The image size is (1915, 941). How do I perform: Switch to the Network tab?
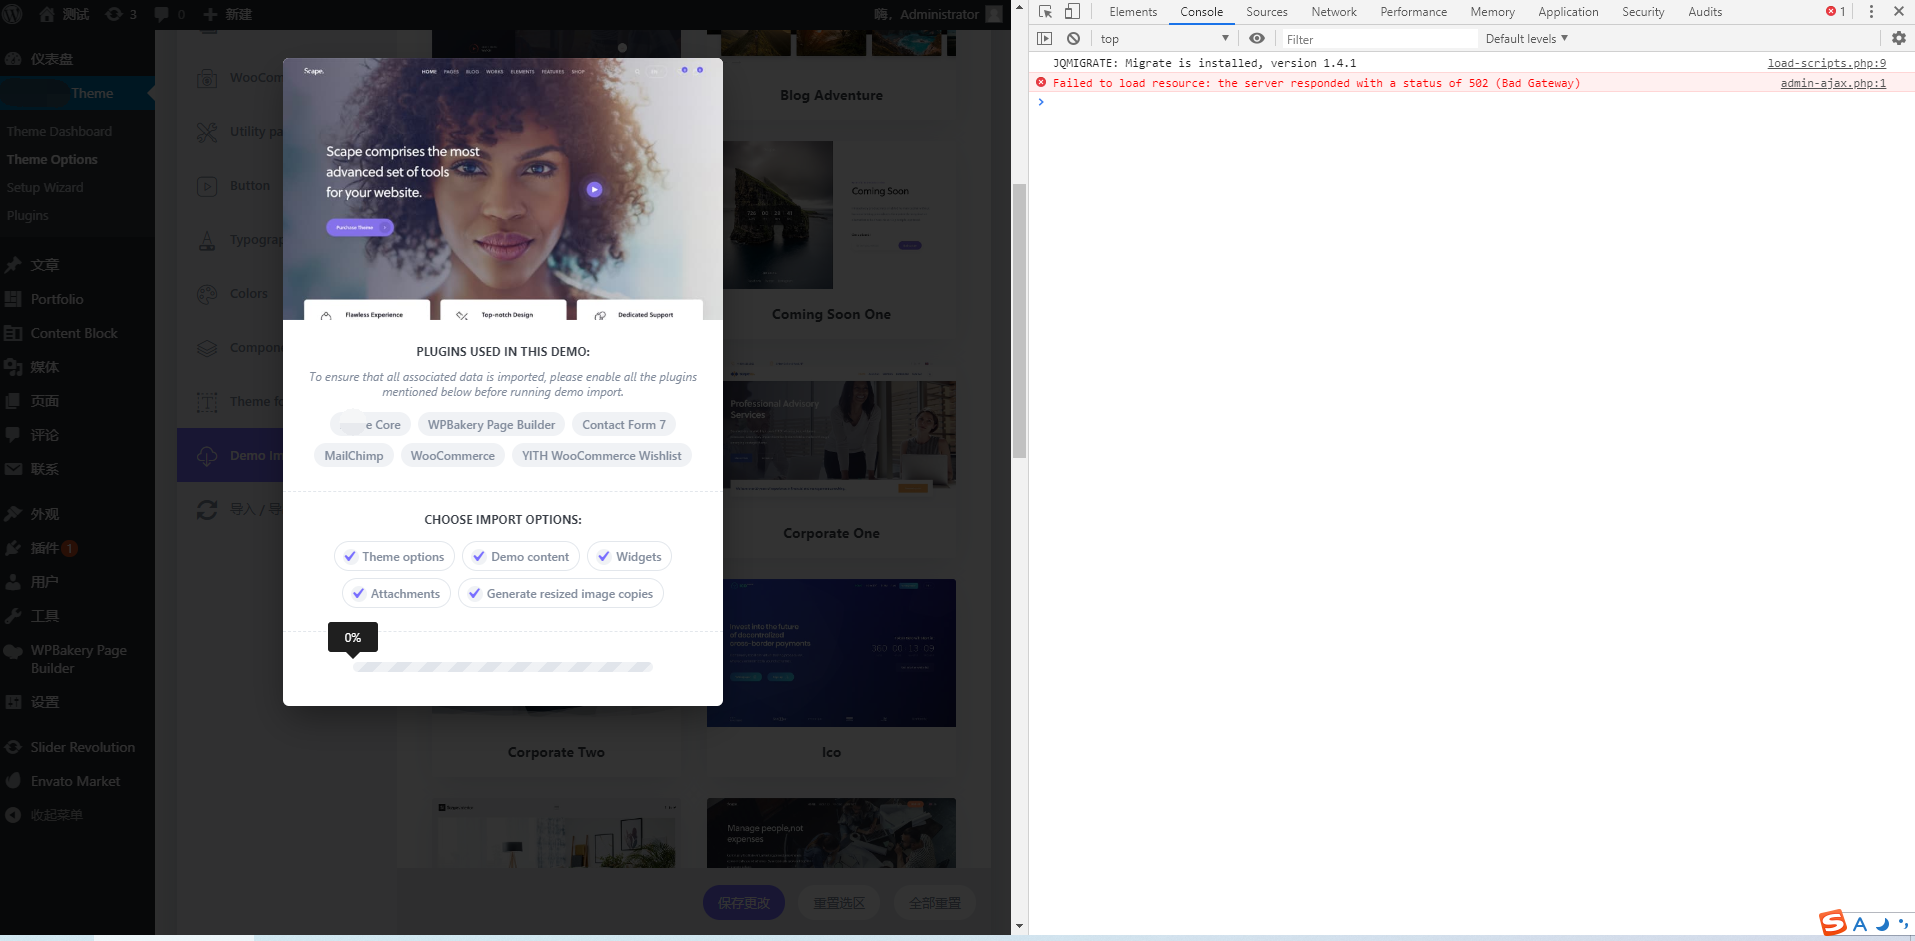click(x=1333, y=12)
